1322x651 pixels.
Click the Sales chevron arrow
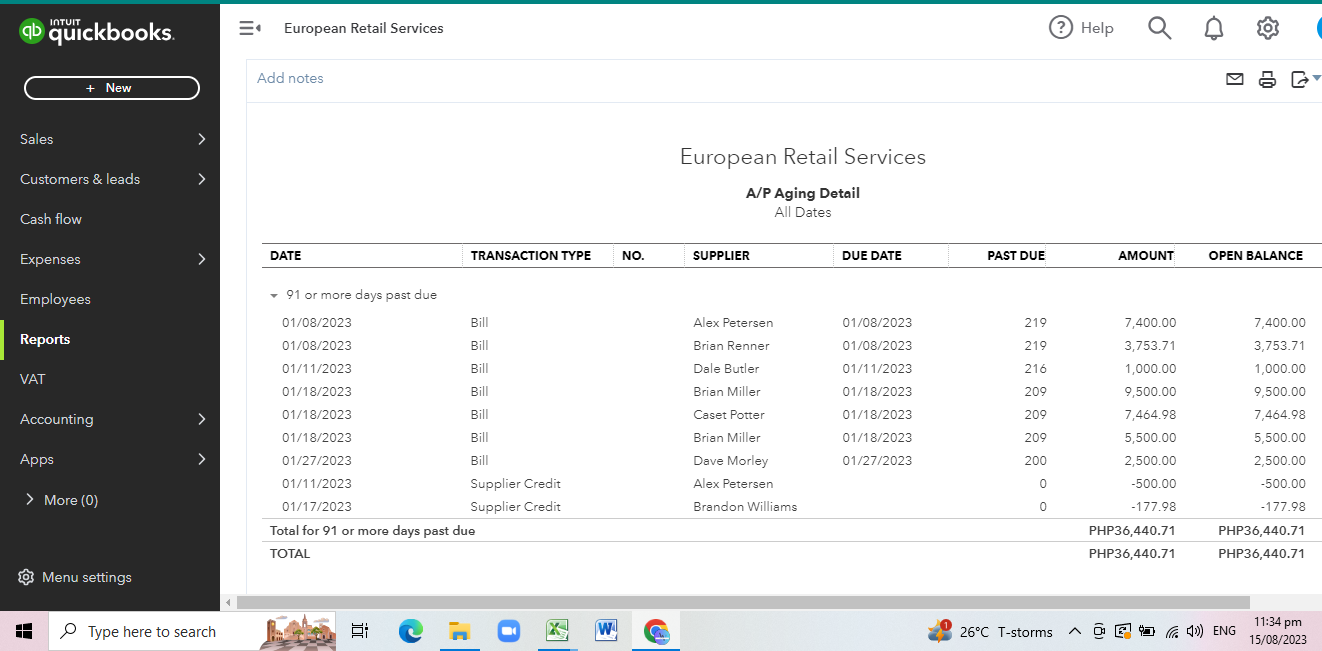(201, 139)
